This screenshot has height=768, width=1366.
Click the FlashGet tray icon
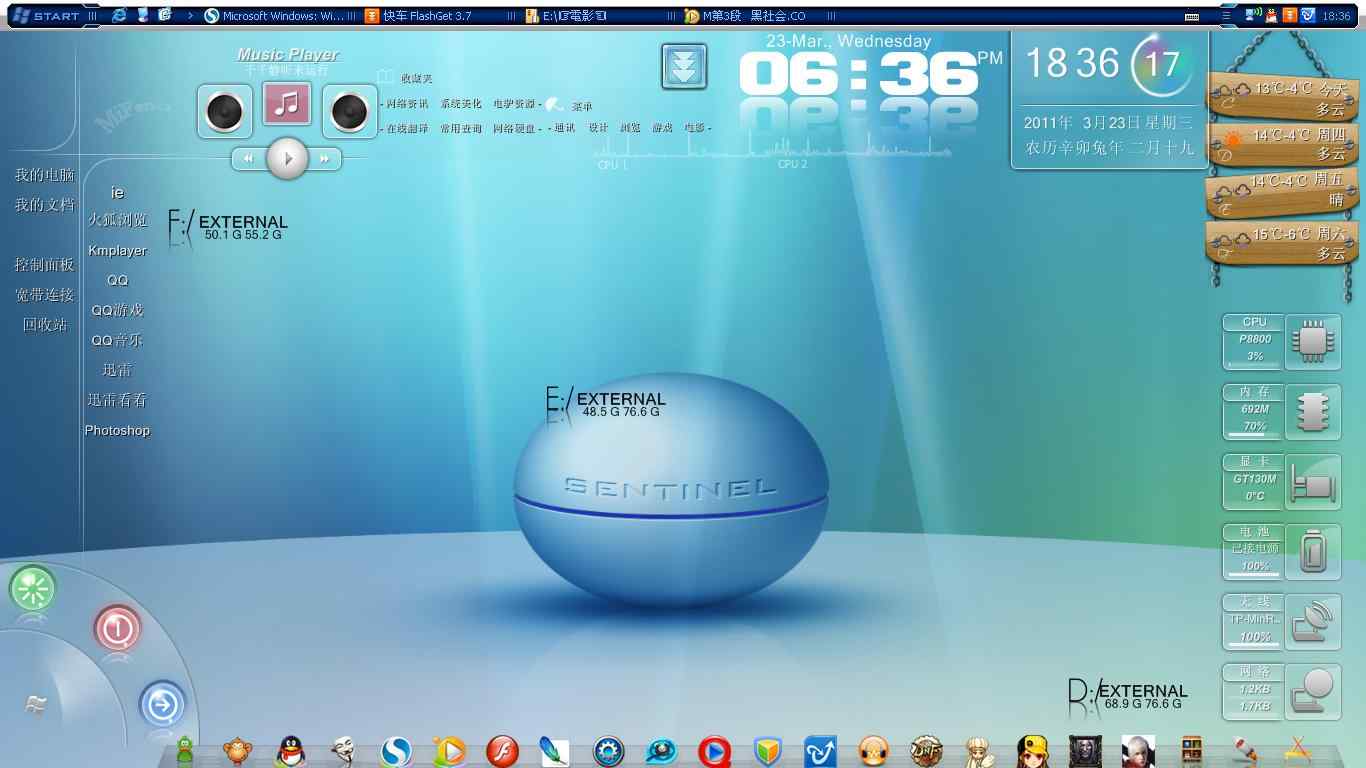click(x=1290, y=15)
